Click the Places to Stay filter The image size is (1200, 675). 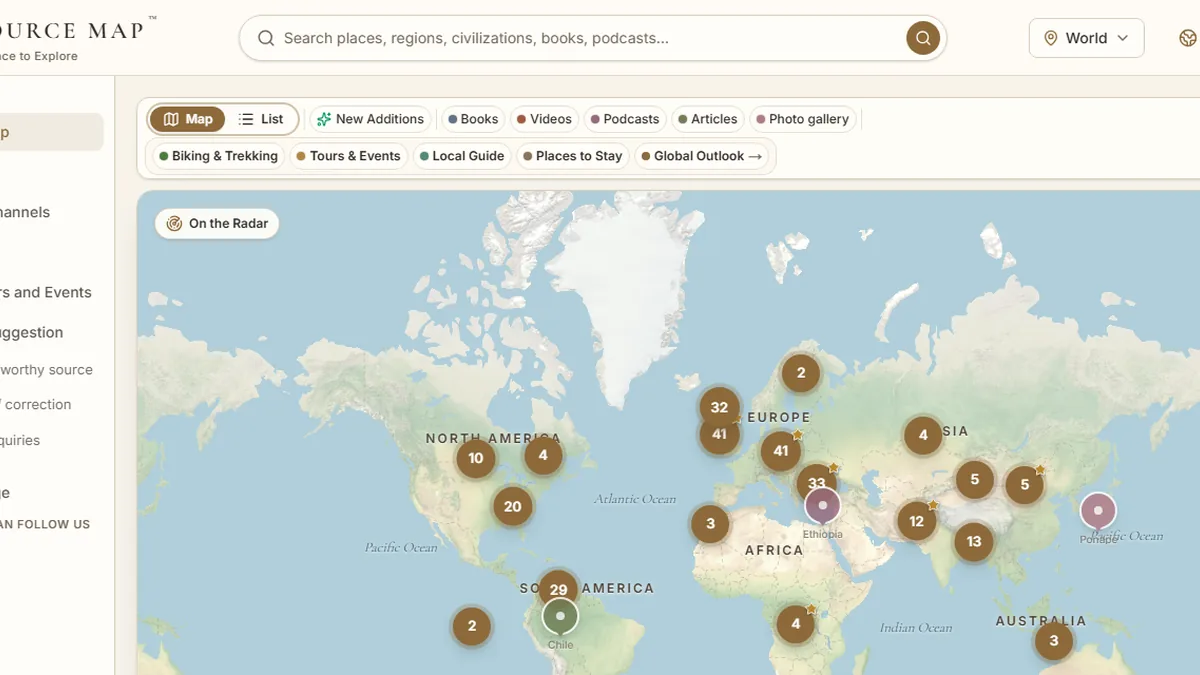click(573, 156)
